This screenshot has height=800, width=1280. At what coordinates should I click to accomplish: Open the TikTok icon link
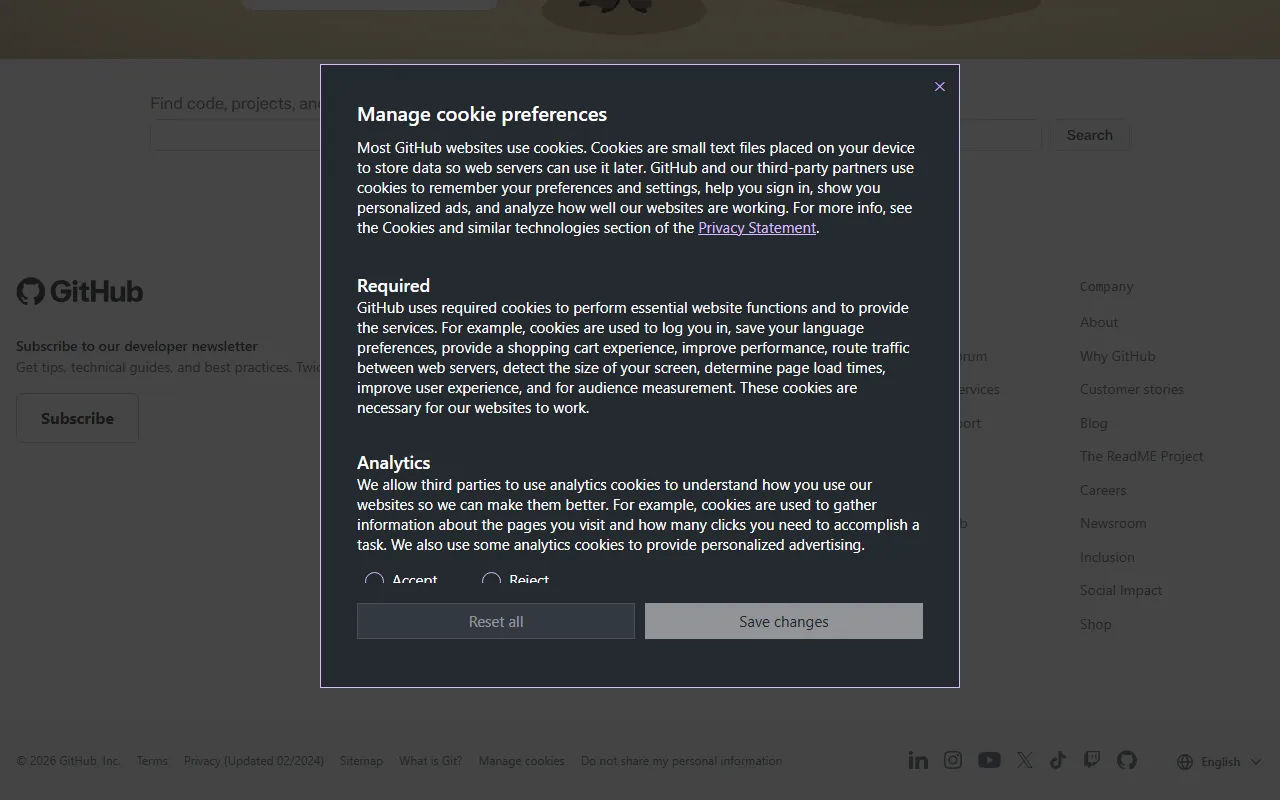1058,761
